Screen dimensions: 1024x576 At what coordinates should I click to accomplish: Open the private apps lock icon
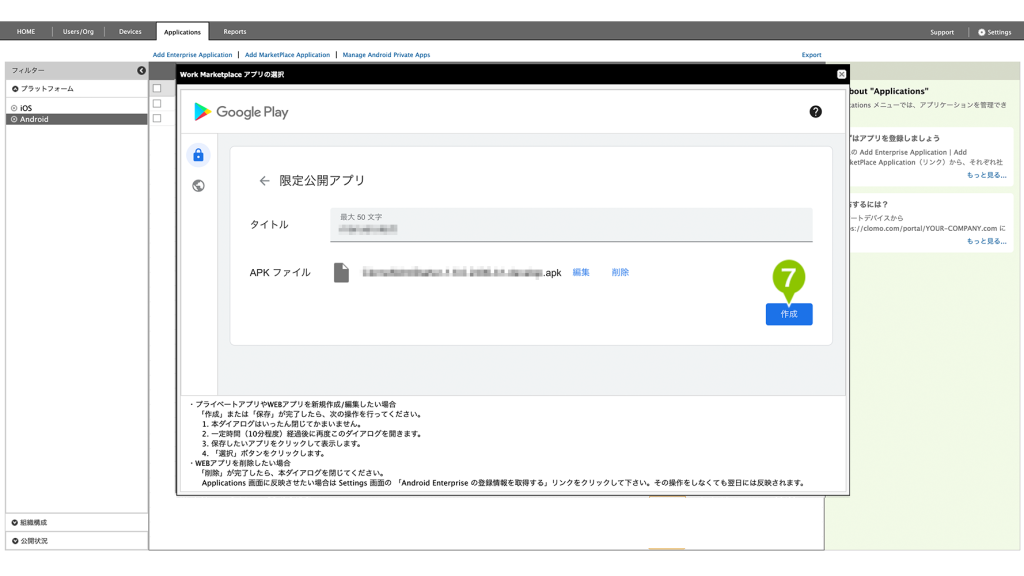[x=199, y=155]
